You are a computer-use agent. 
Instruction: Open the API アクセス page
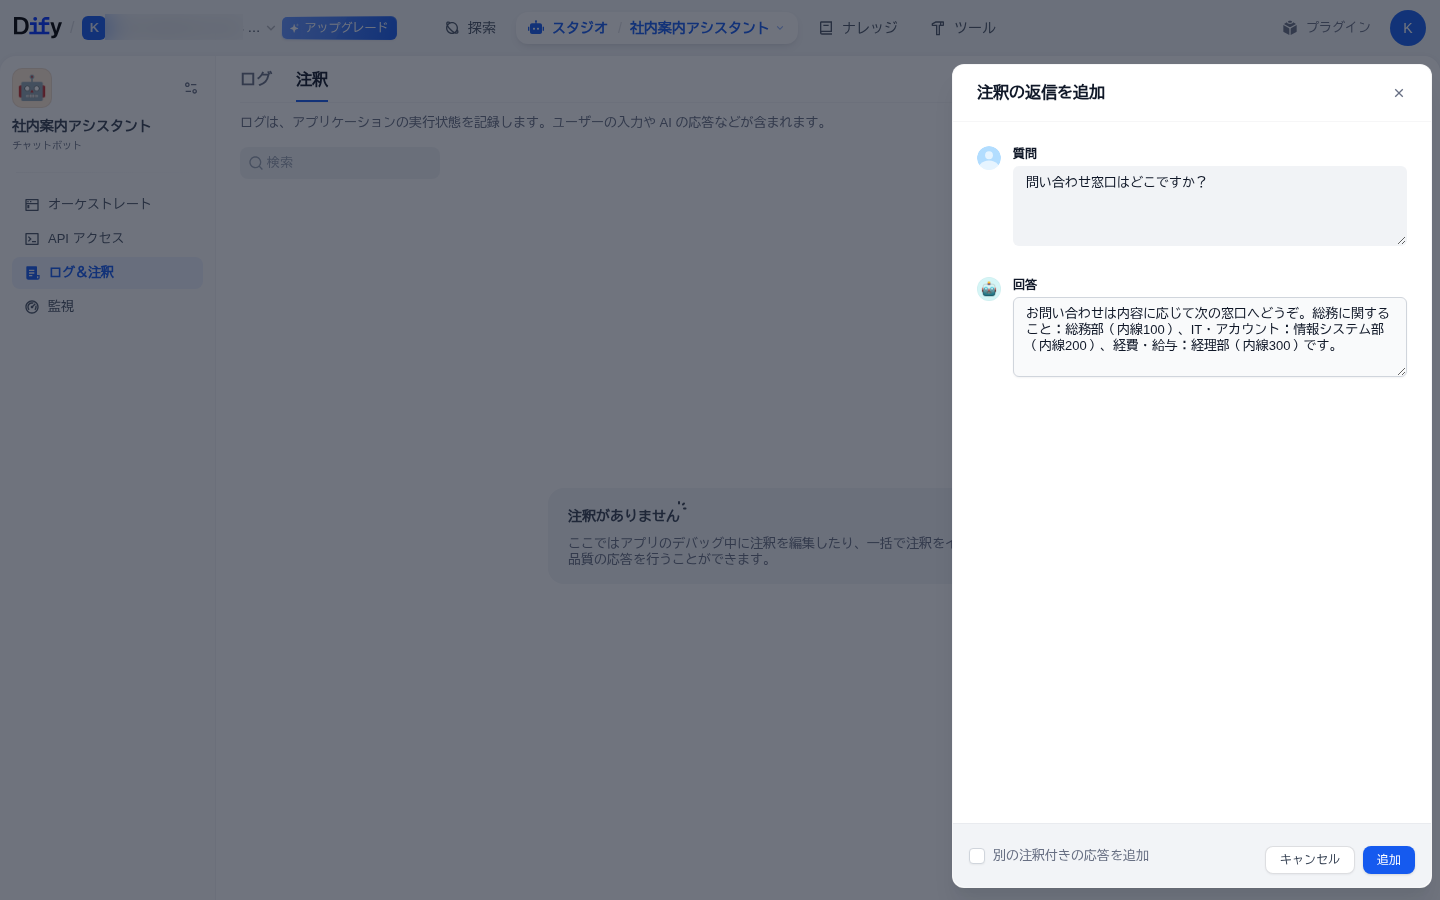coord(108,238)
